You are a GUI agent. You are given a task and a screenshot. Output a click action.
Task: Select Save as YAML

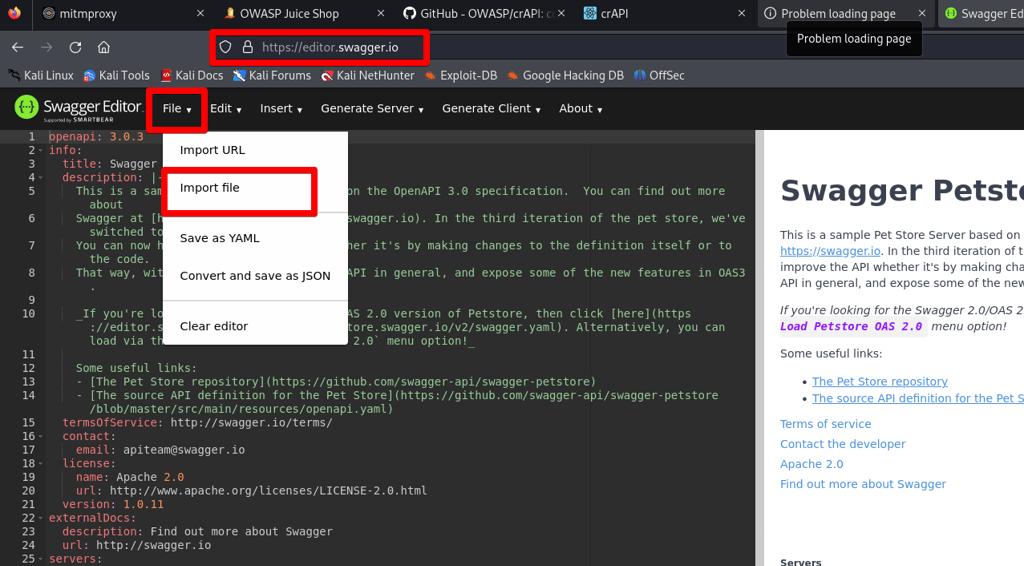point(255,238)
